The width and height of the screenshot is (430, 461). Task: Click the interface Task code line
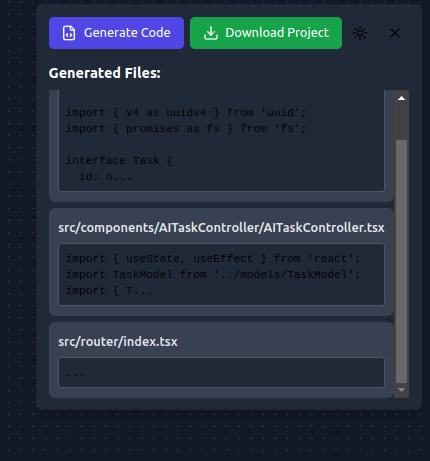click(119, 161)
